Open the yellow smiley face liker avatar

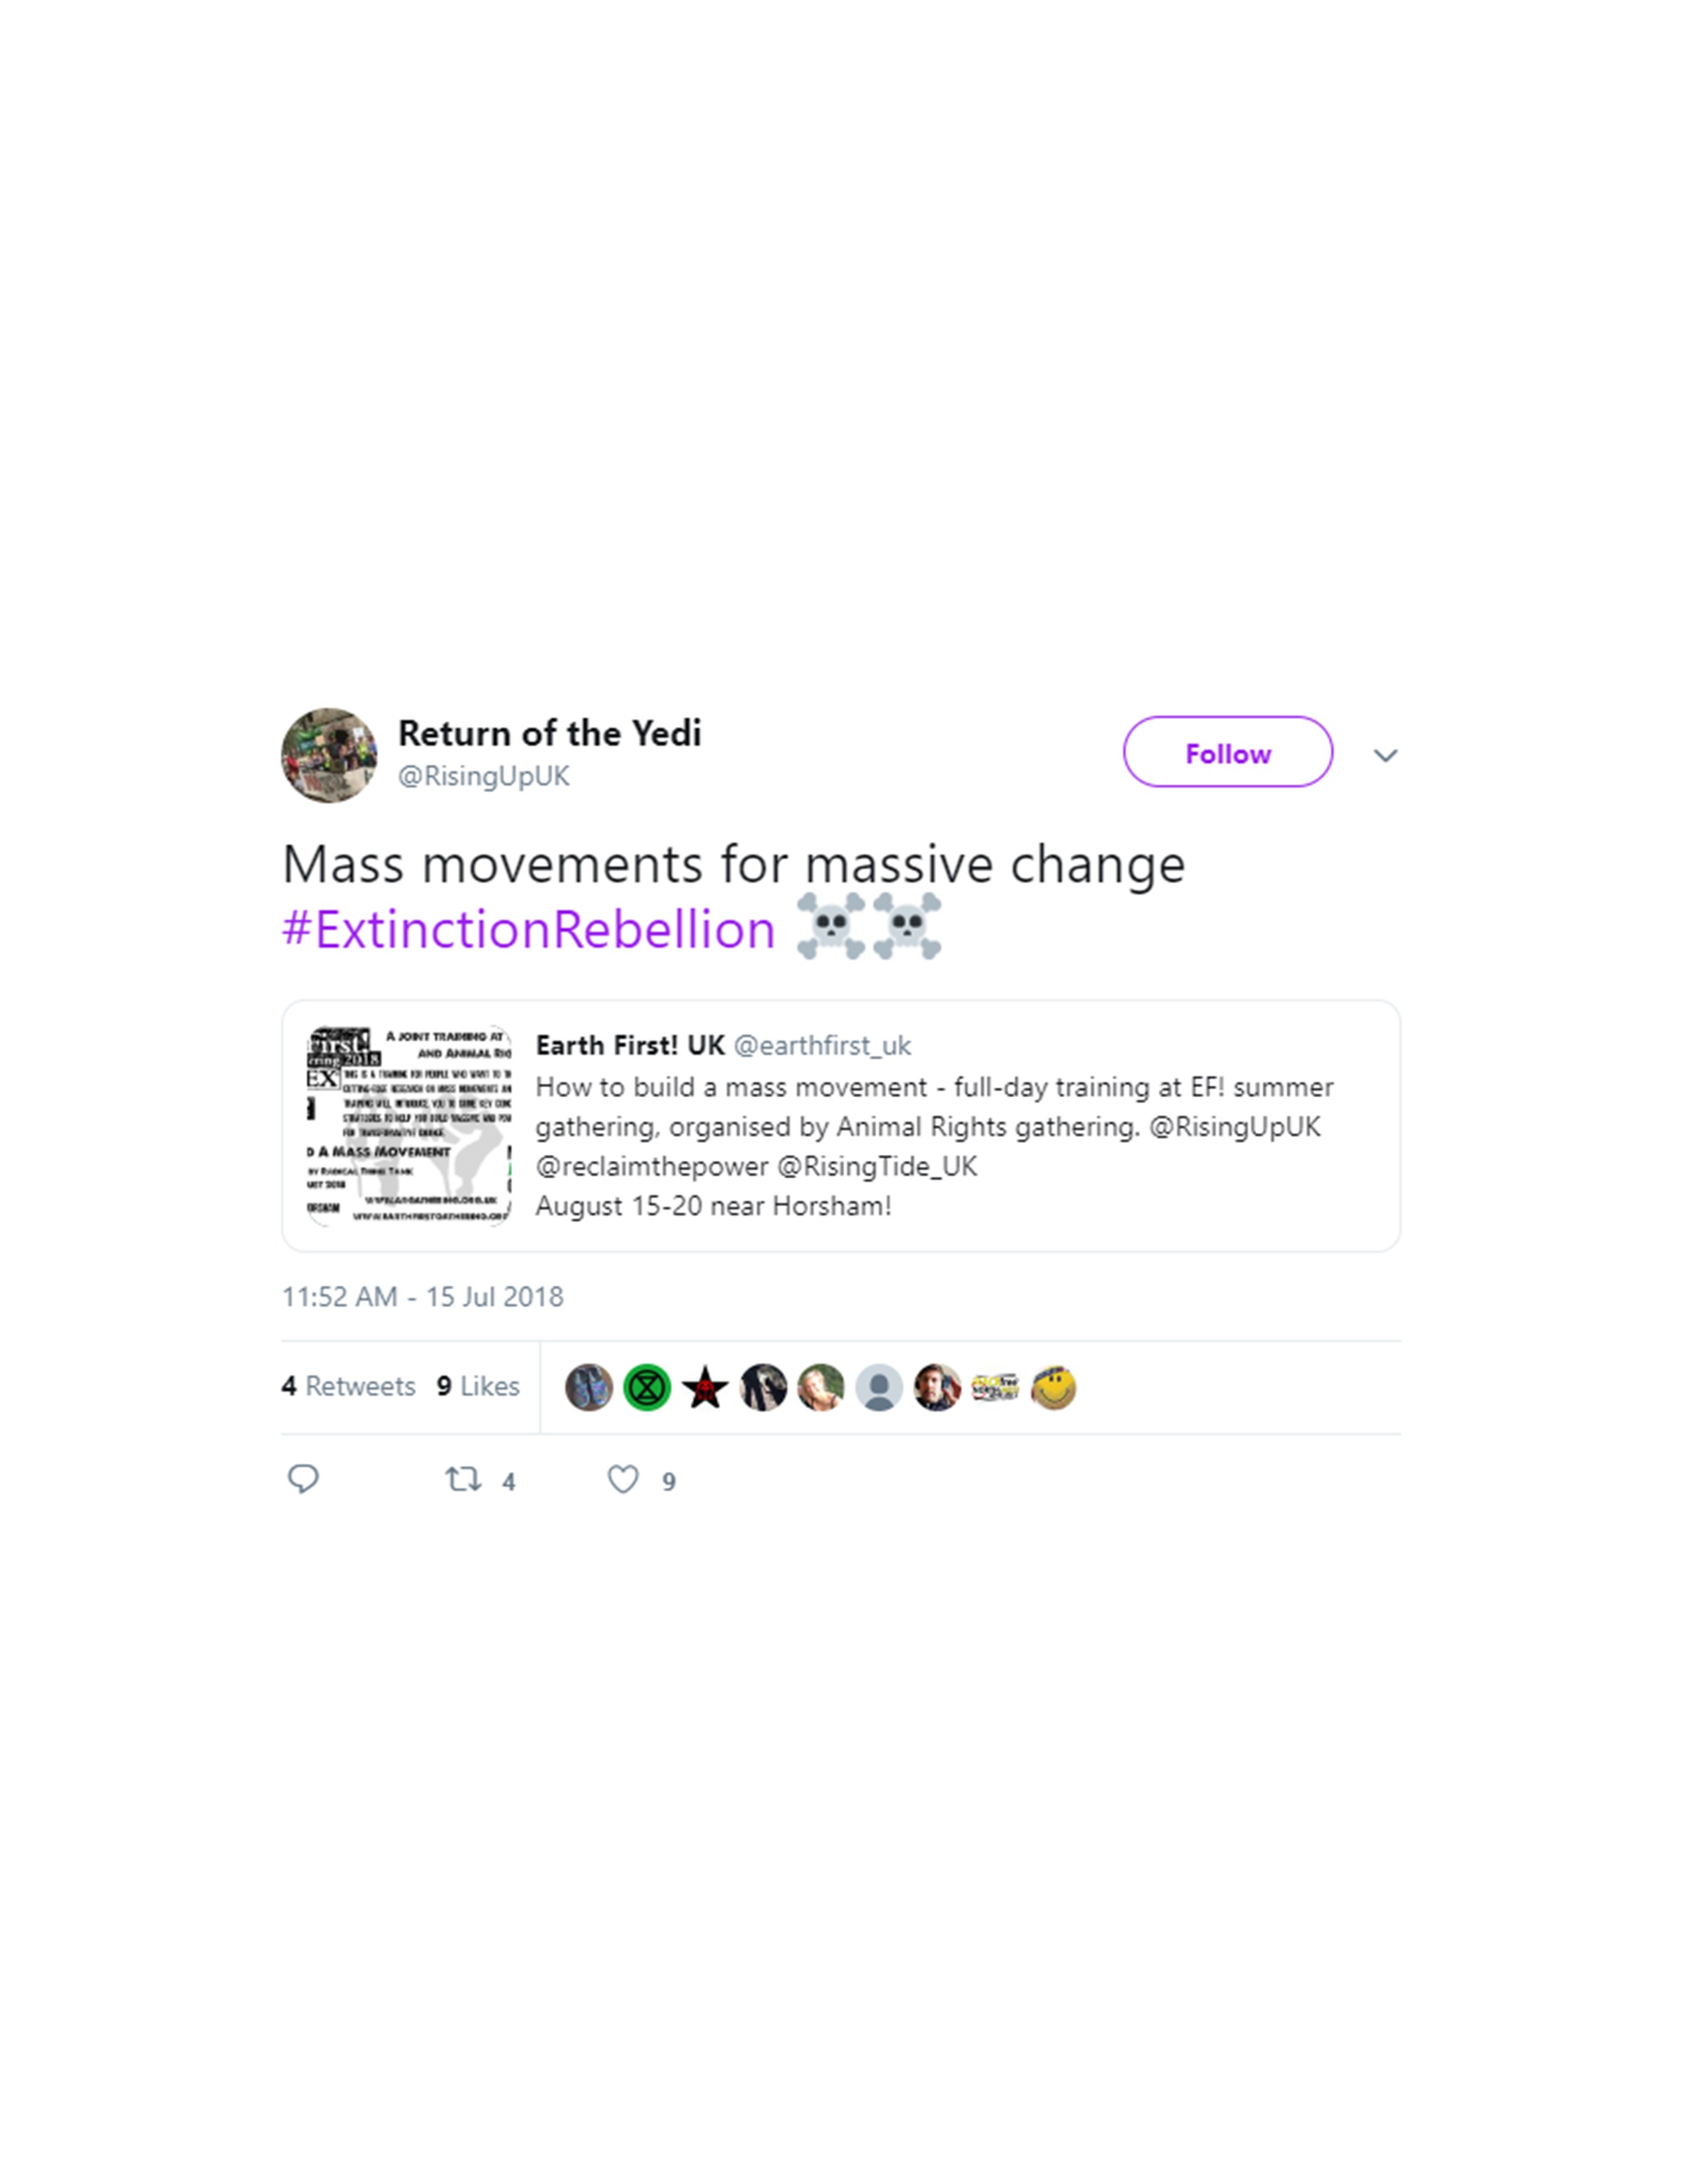(1053, 1388)
